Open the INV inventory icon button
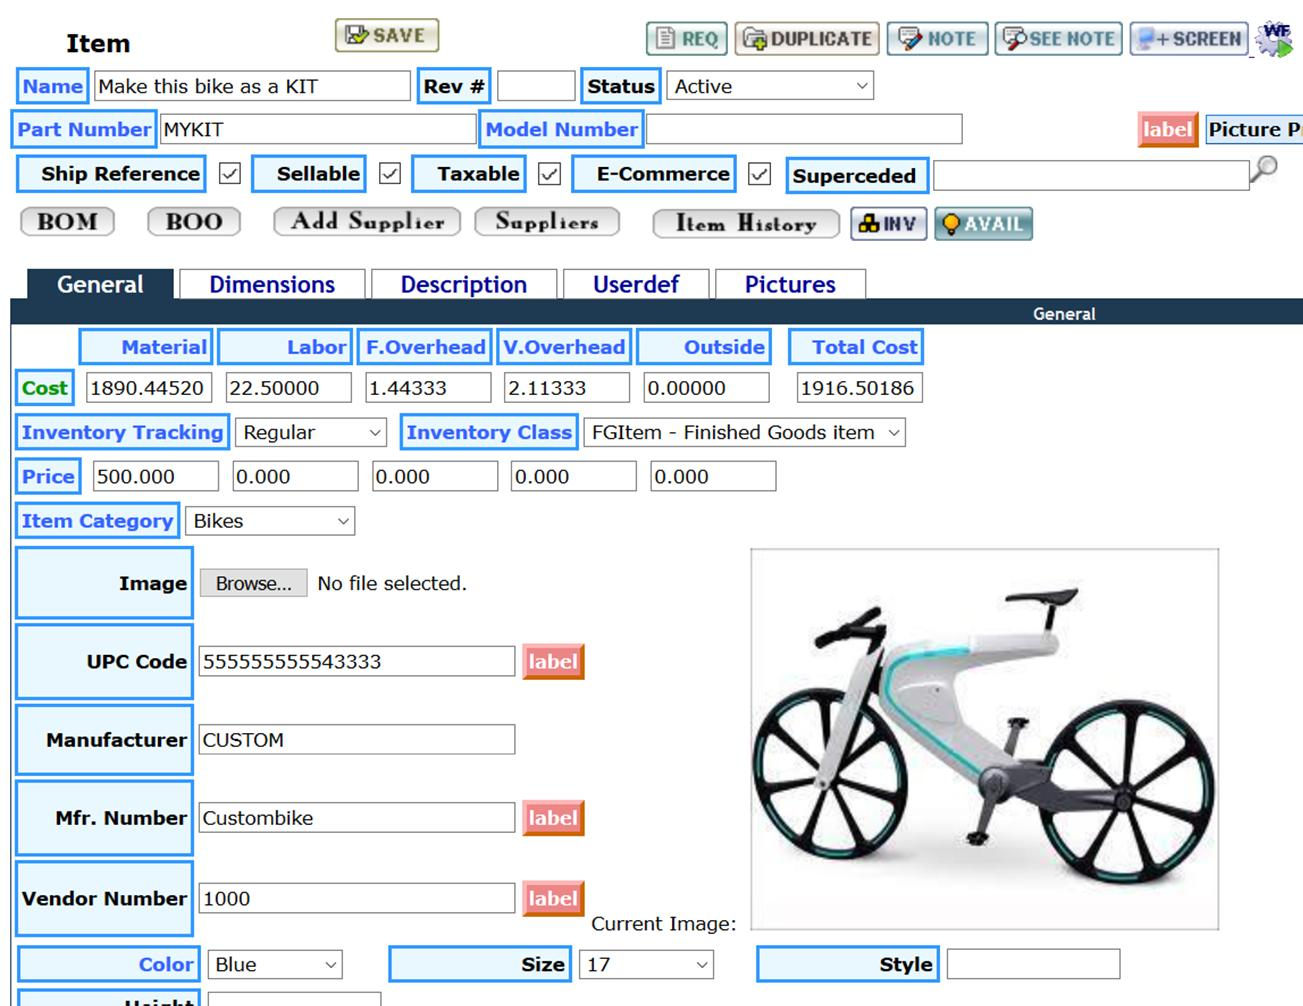The height and width of the screenshot is (1006, 1303). pos(888,224)
